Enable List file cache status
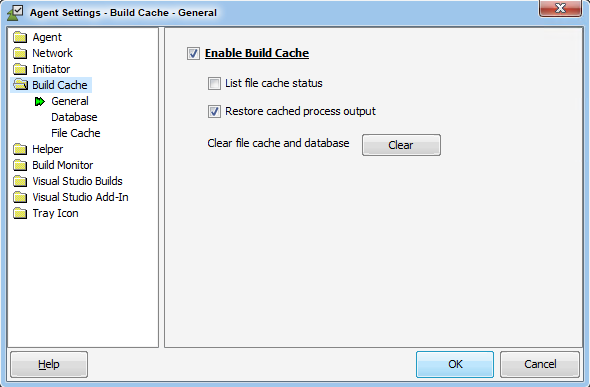Viewport: 590px width, 387px height. click(214, 83)
